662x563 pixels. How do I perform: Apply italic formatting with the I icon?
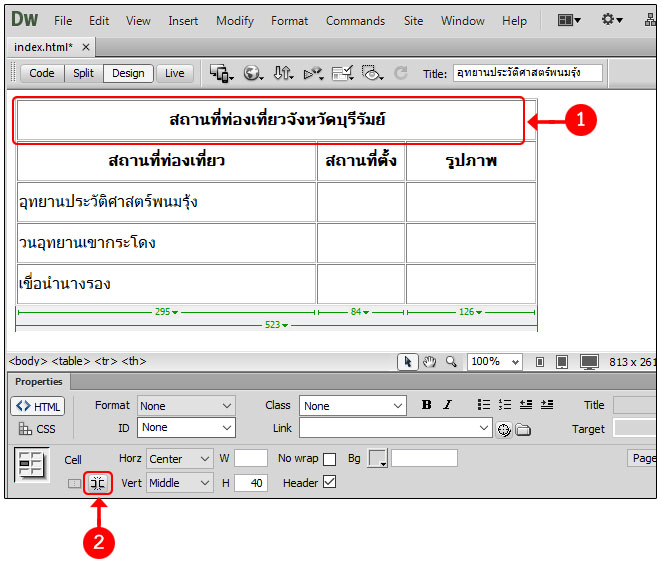[447, 405]
